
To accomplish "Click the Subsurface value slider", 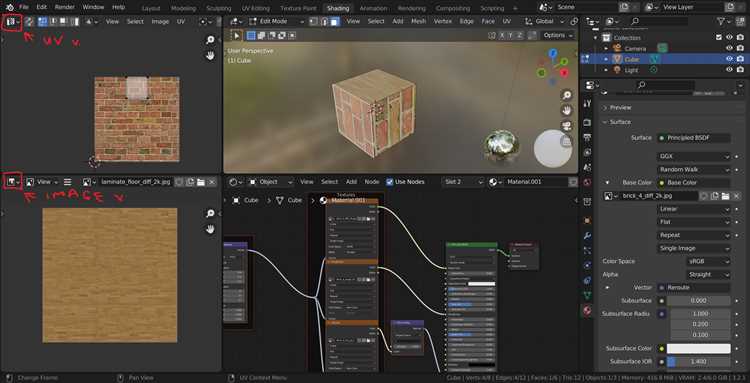I will tap(699, 301).
